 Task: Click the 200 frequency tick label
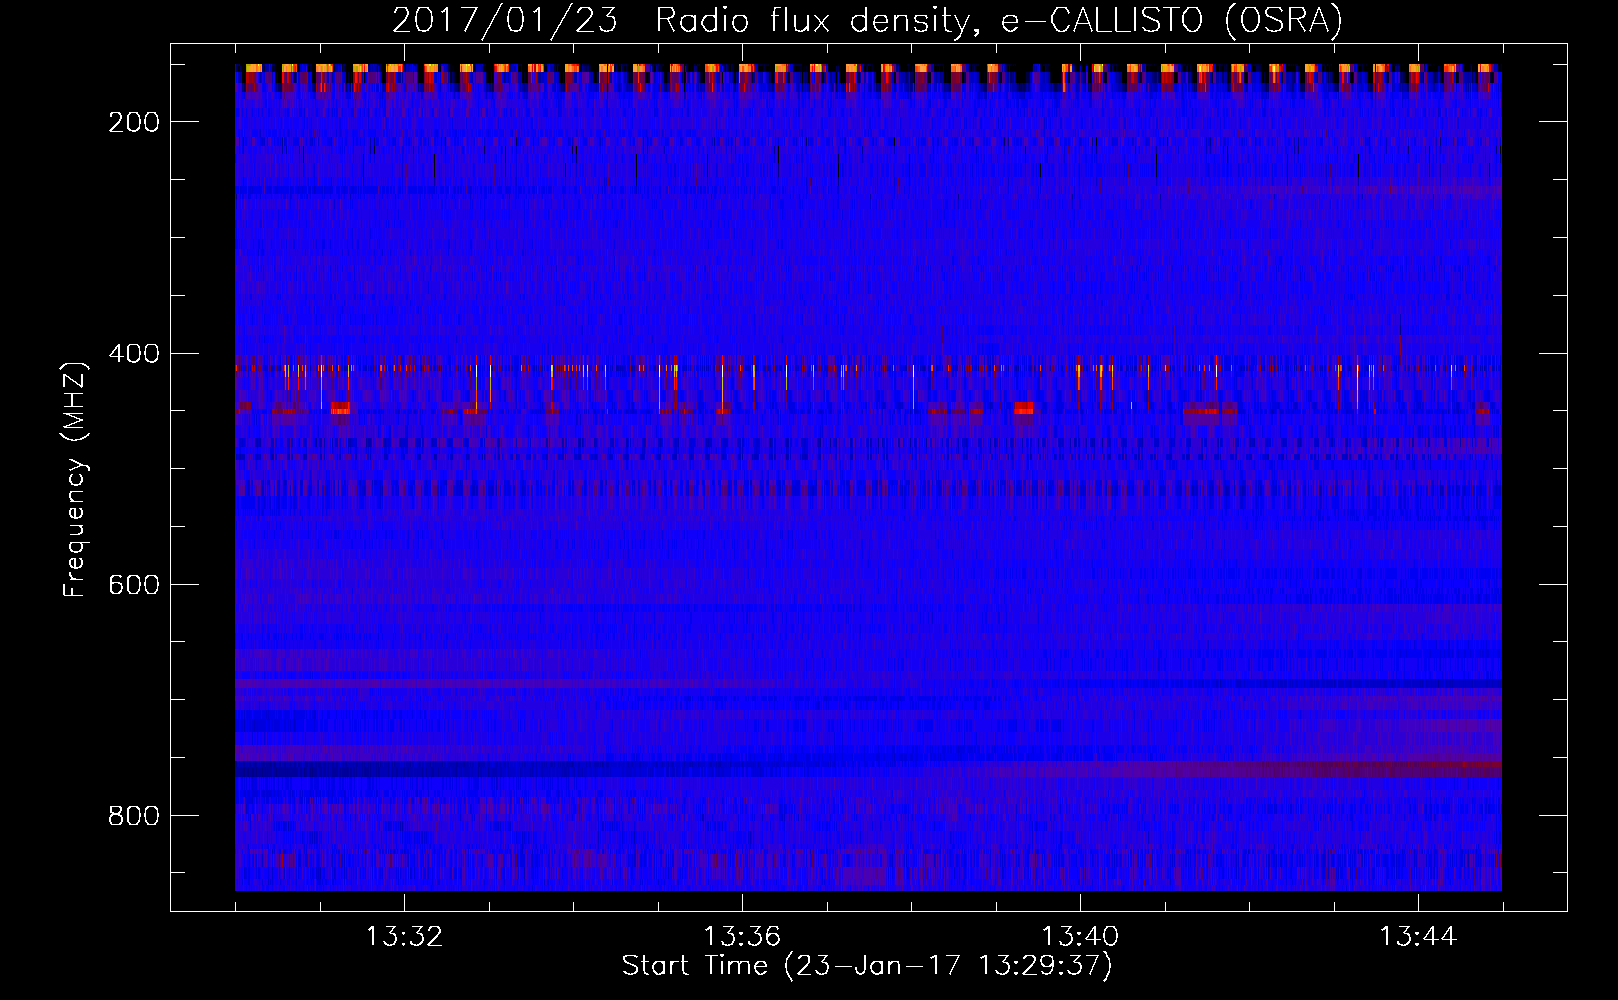click(x=133, y=122)
